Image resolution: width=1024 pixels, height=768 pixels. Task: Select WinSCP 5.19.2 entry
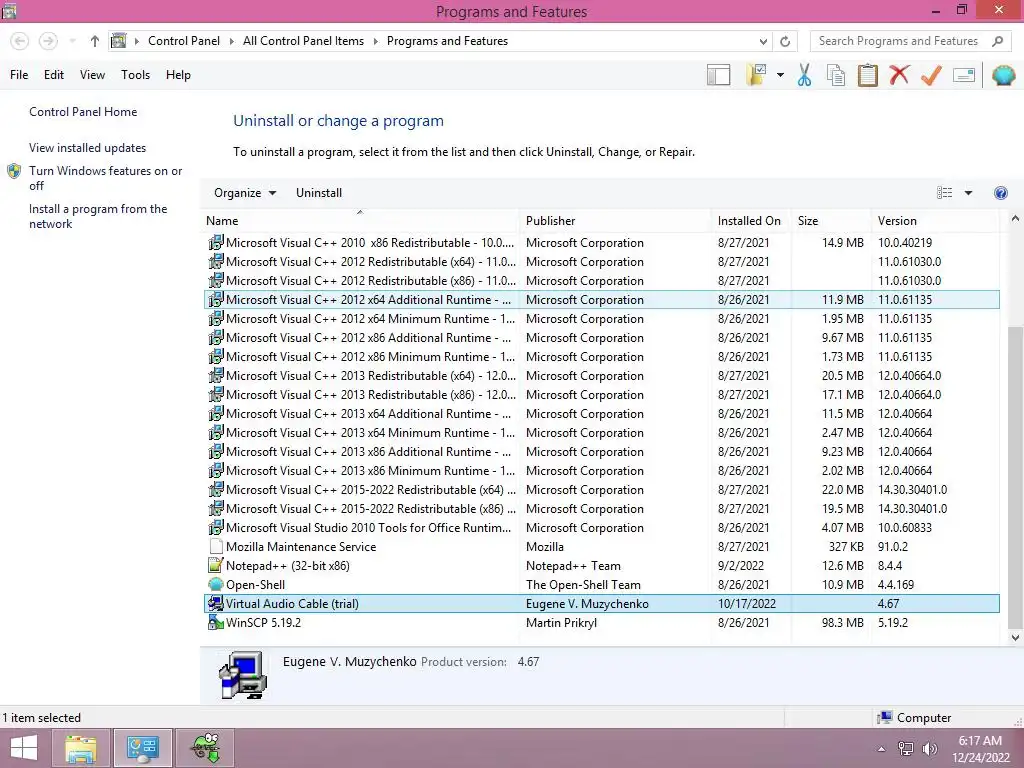pyautogui.click(x=601, y=623)
